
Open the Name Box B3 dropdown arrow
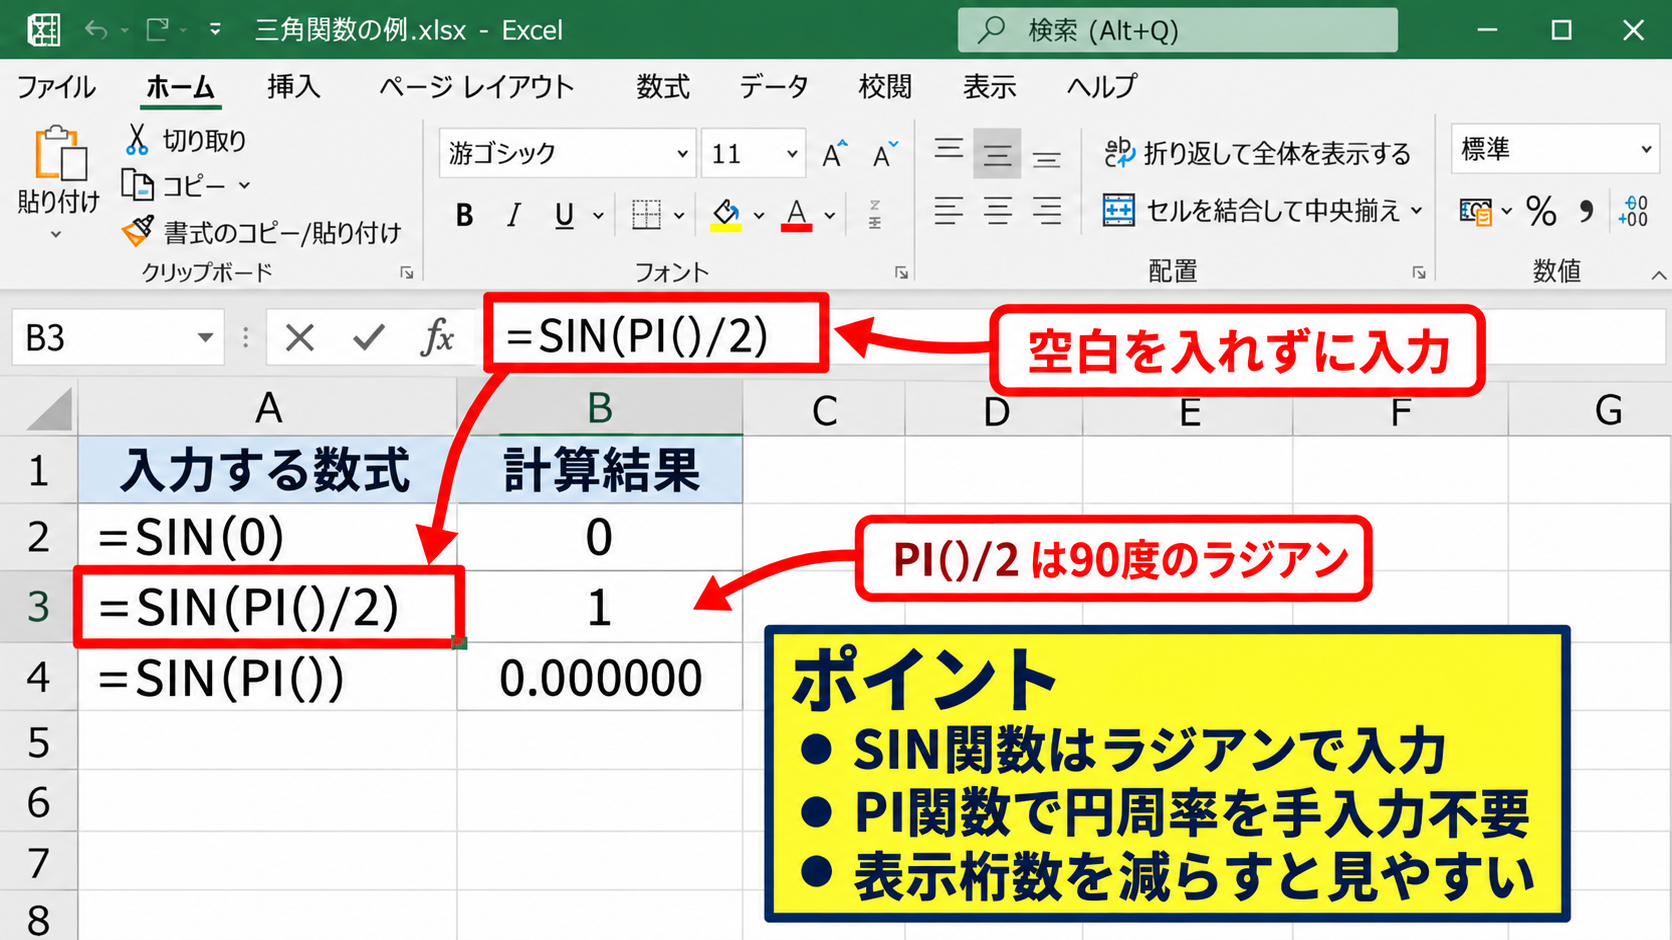pos(205,338)
